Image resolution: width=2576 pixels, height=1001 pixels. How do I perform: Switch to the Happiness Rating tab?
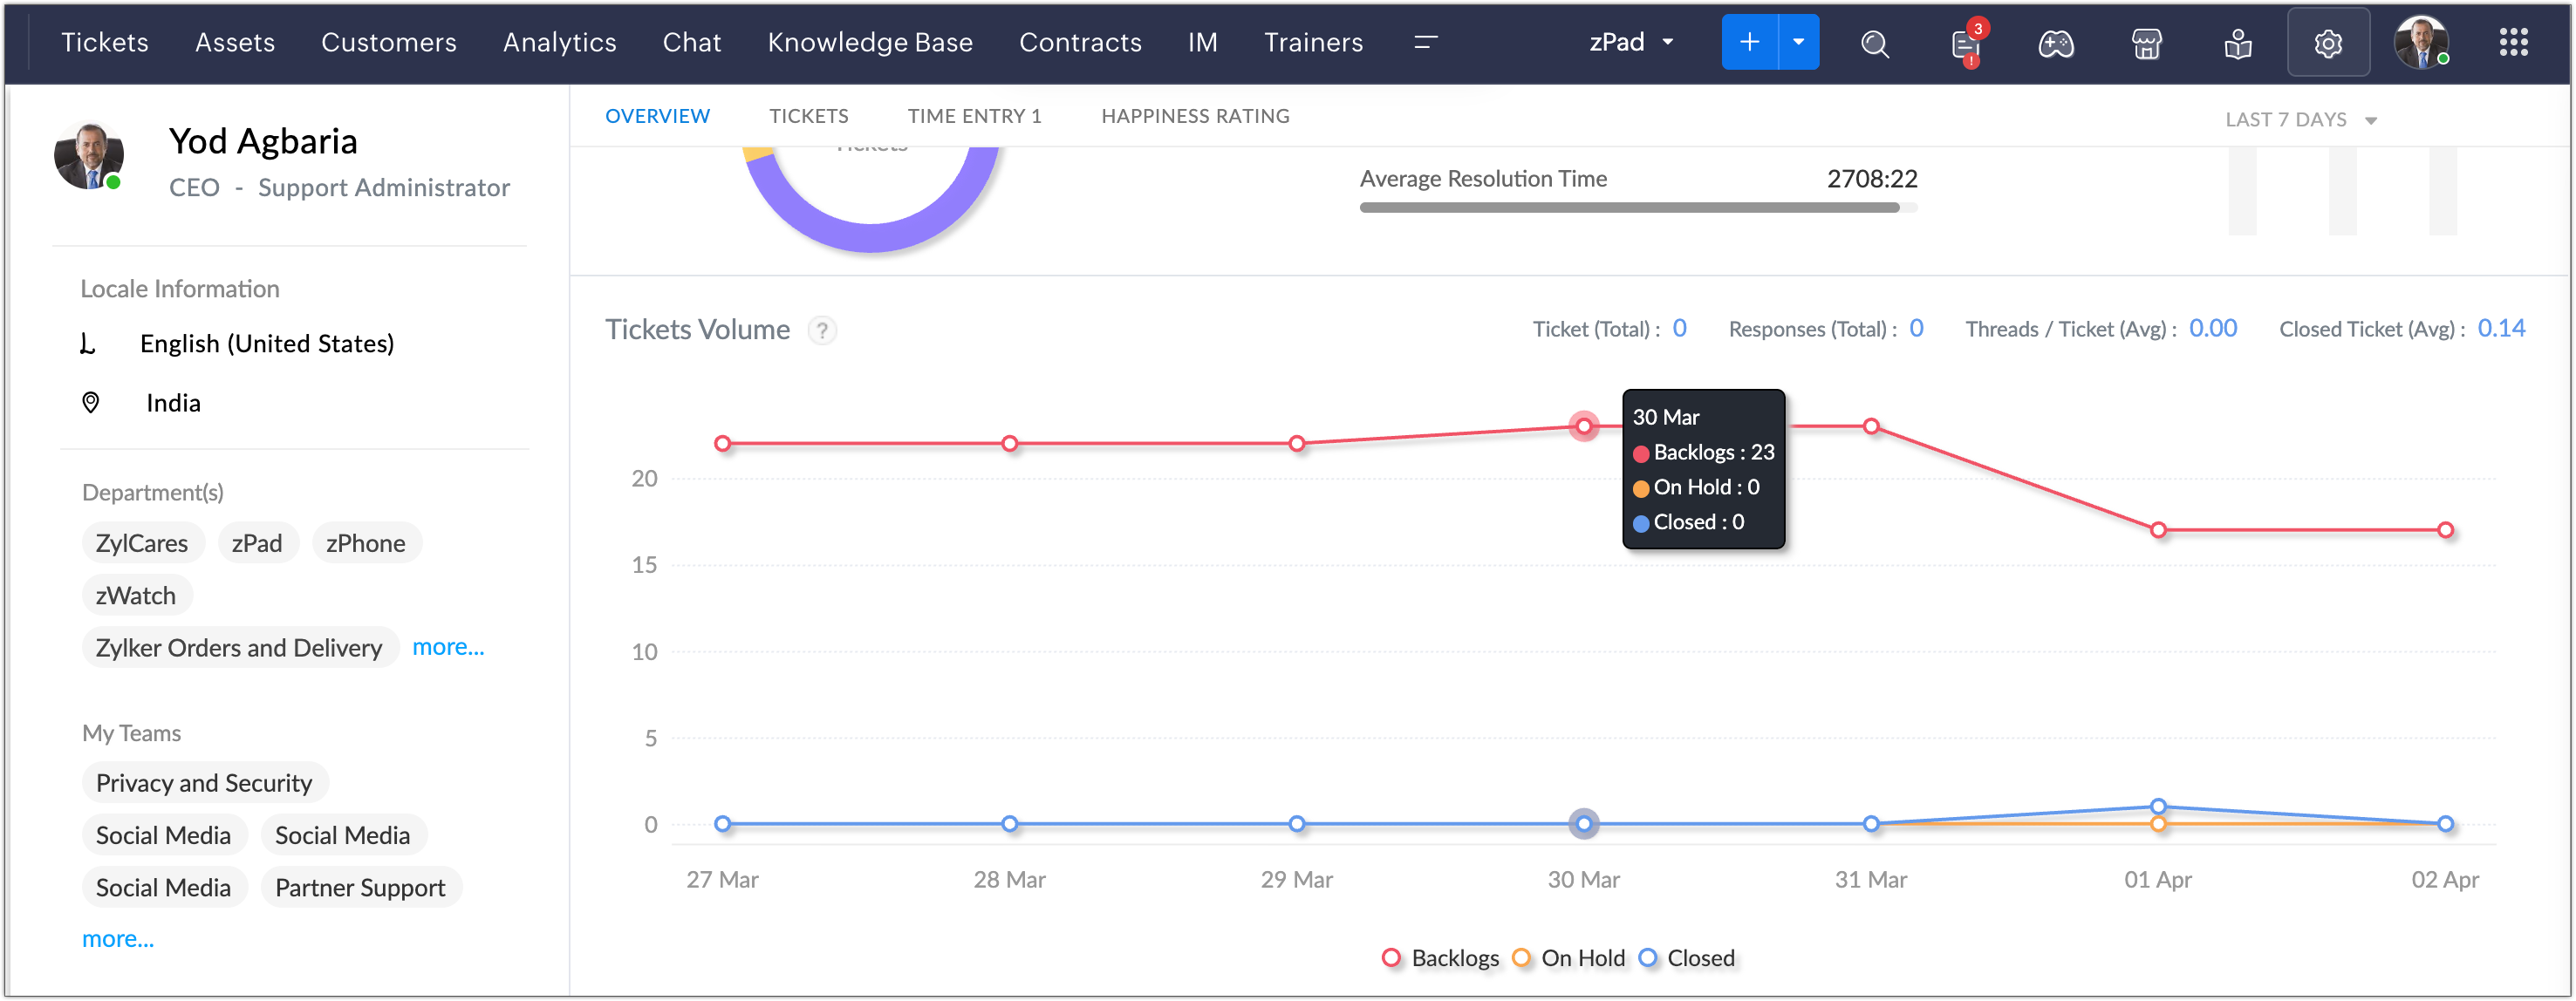(x=1195, y=116)
